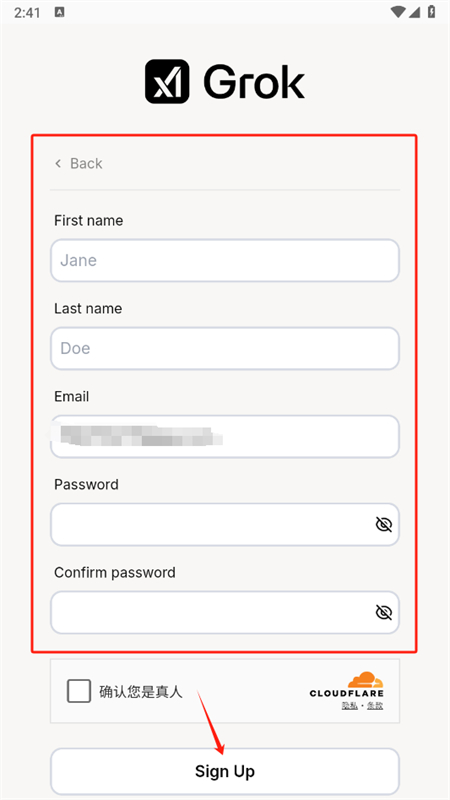The height and width of the screenshot is (800, 450).
Task: Show Password using its eye icon
Action: [383, 524]
